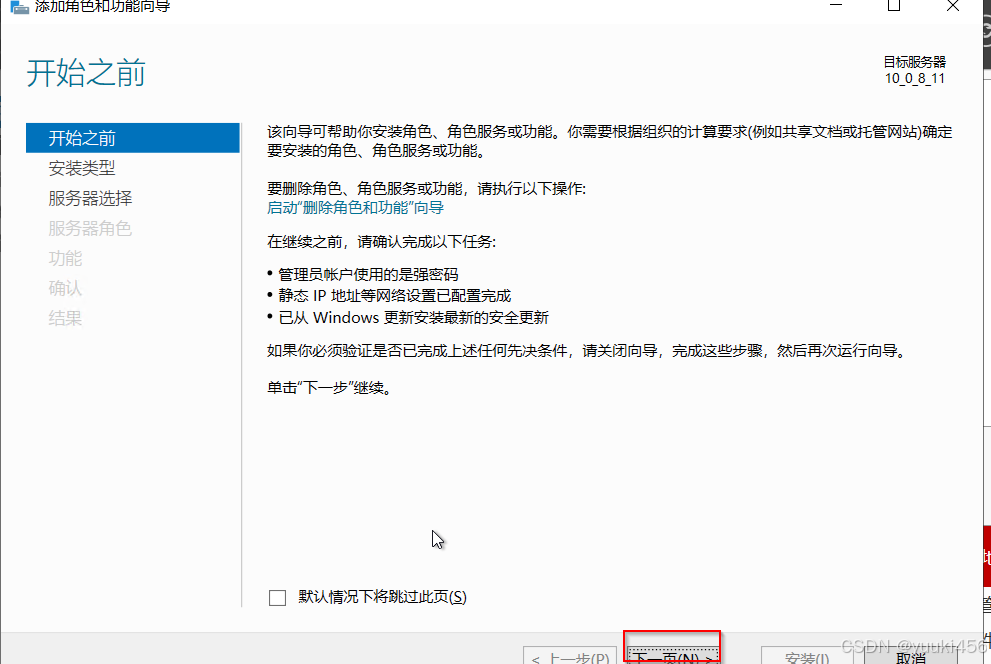Close the 添加角色和功能向导 window
Screen dimensions: 991x664
(952, 6)
